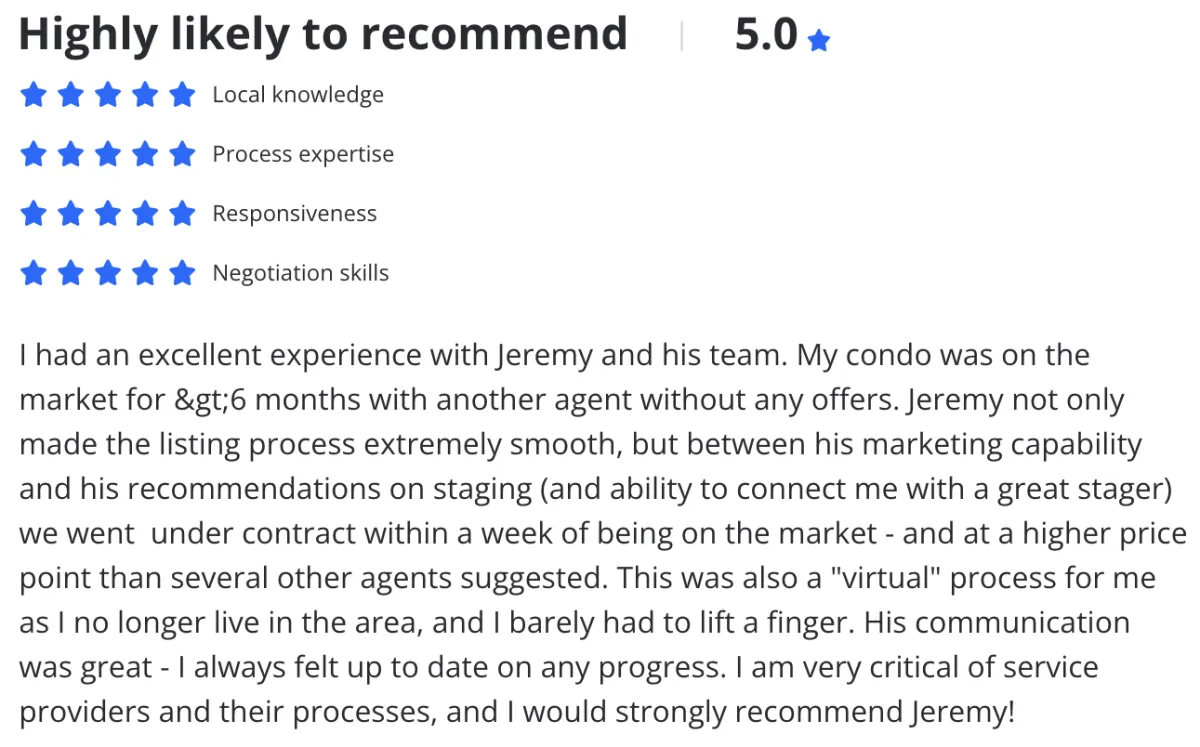Click the Local knowledge label
1200x747 pixels.
pos(298,95)
